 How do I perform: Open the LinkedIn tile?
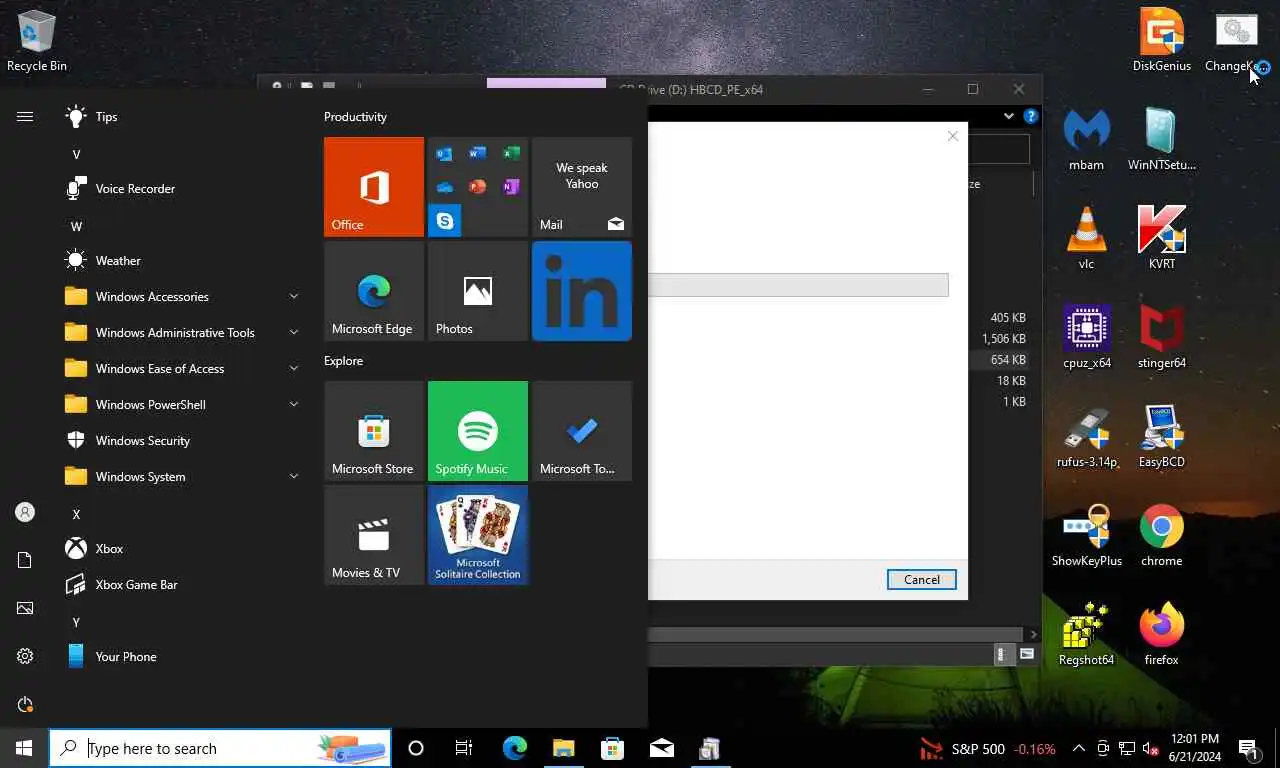click(582, 291)
